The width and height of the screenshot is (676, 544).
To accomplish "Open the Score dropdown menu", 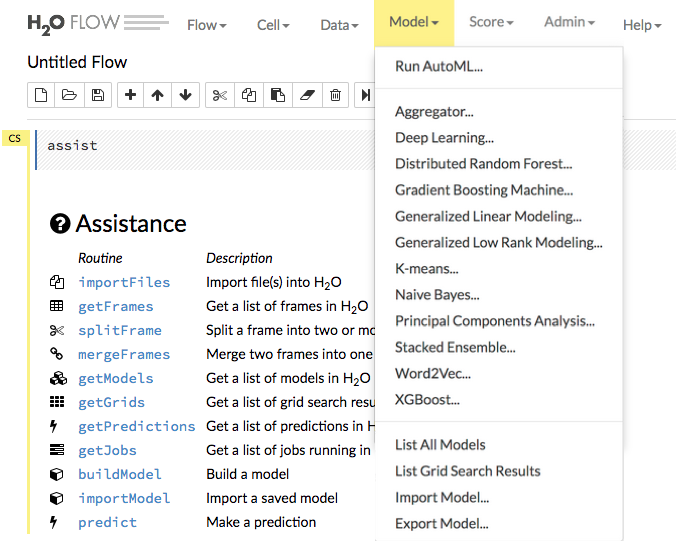I will coord(491,22).
